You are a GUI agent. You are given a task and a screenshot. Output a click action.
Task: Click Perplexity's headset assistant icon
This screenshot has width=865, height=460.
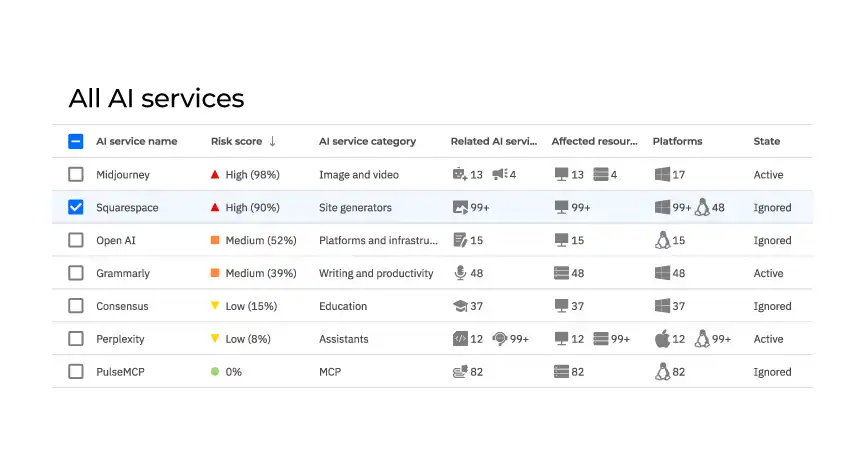(500, 339)
